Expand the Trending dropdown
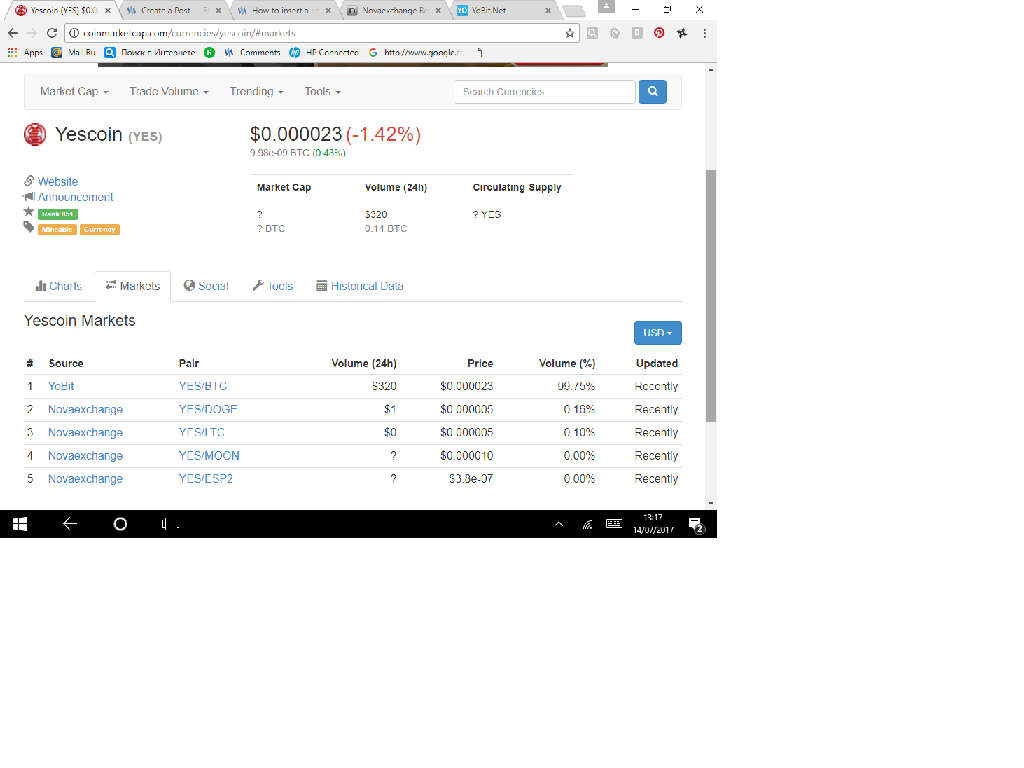The height and width of the screenshot is (768, 1024). 257,91
